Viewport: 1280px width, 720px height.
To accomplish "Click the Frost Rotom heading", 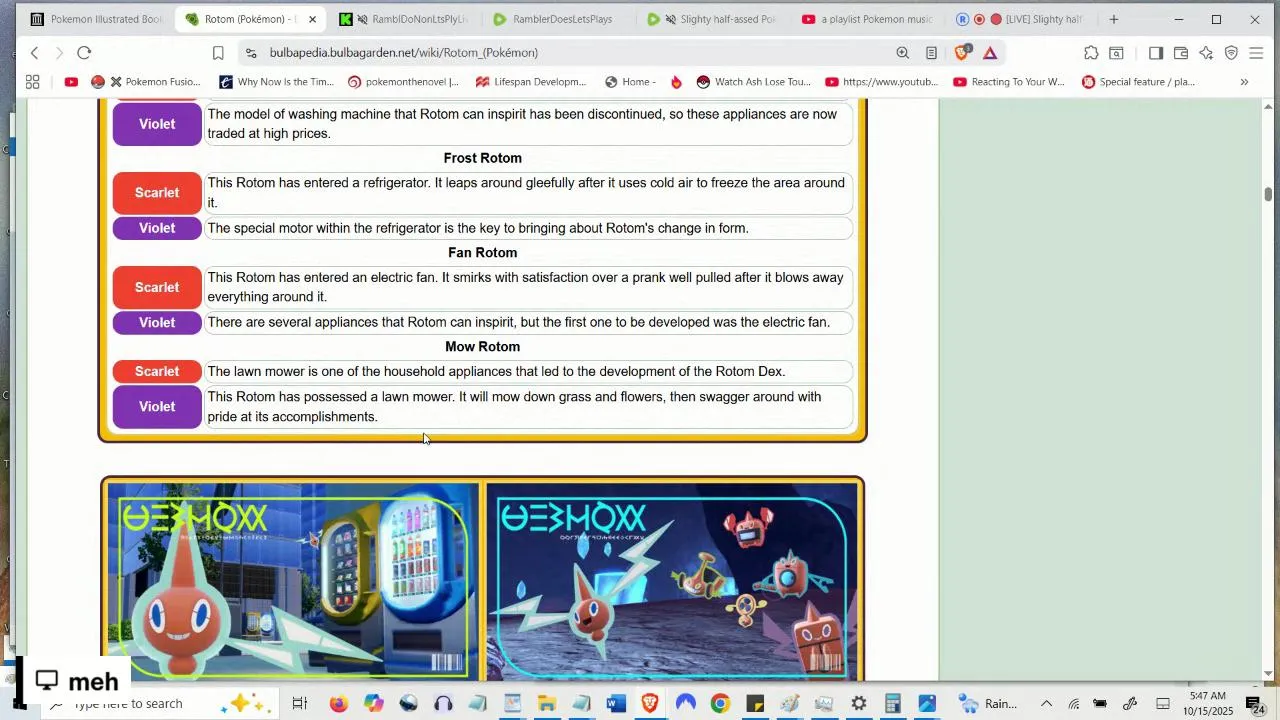I will (483, 158).
